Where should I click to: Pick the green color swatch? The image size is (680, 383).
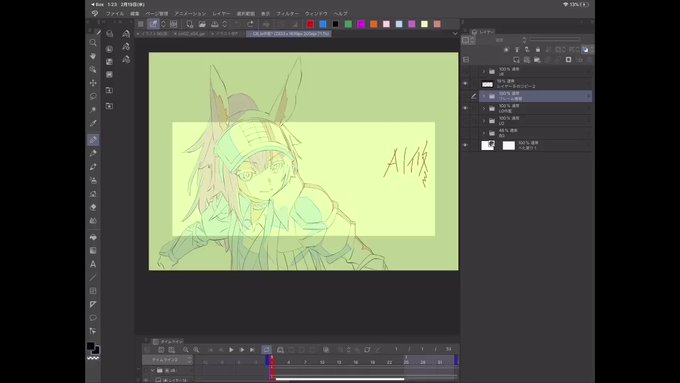[x=348, y=24]
